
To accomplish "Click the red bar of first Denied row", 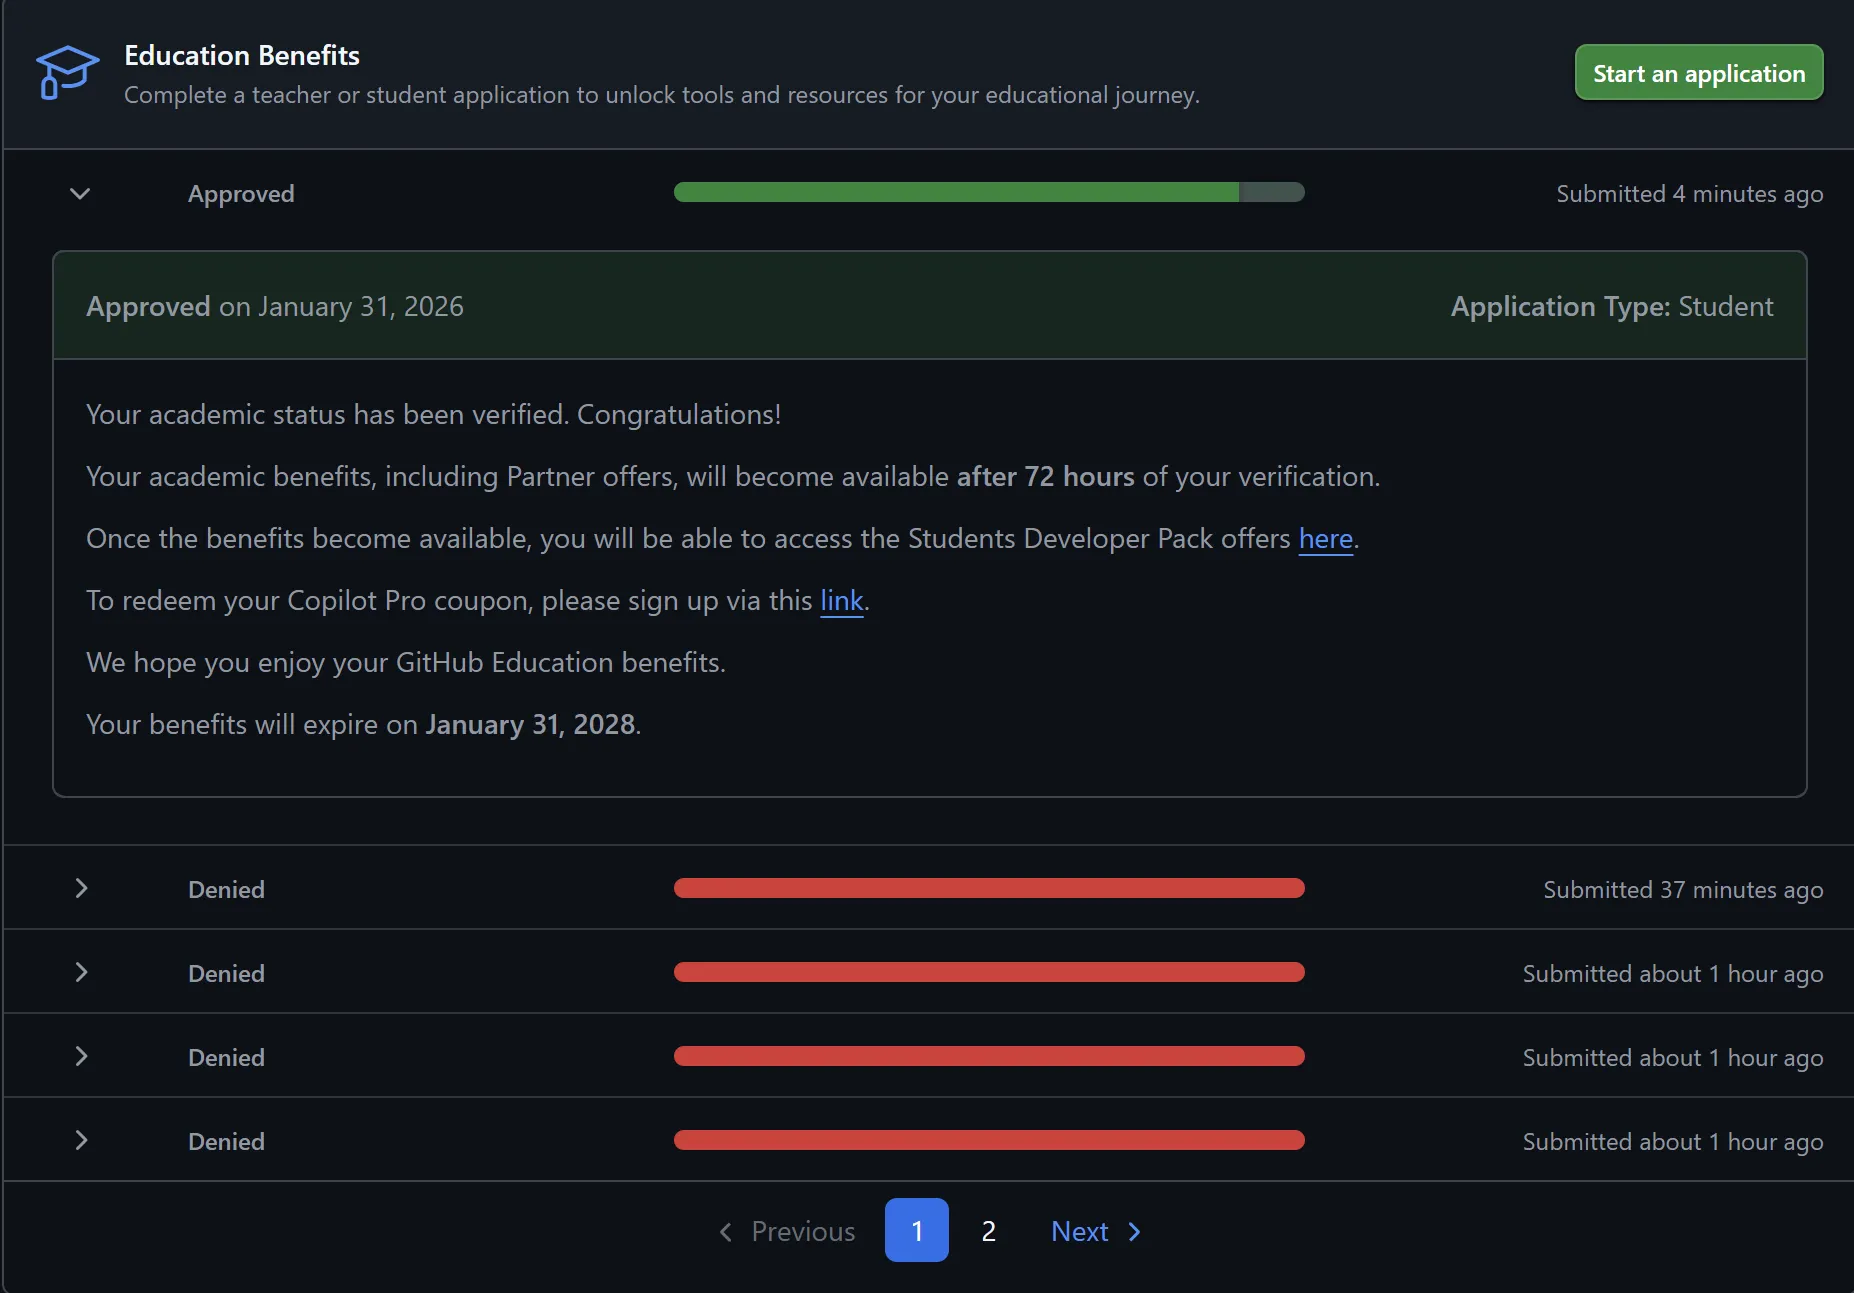I will coord(988,889).
